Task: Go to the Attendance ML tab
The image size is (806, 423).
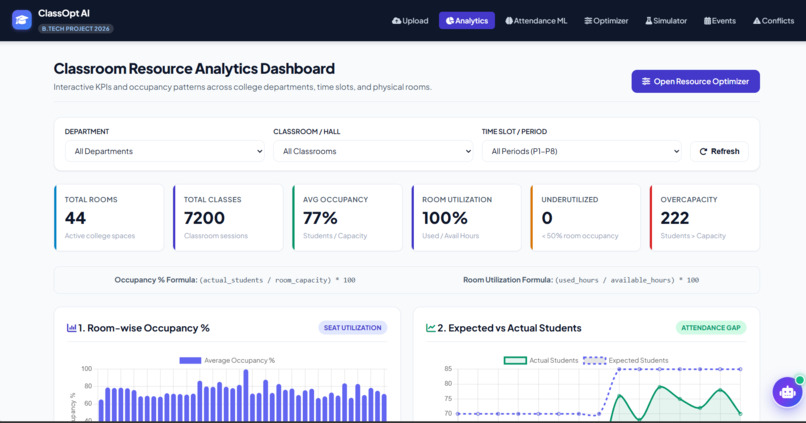Action: [x=536, y=21]
